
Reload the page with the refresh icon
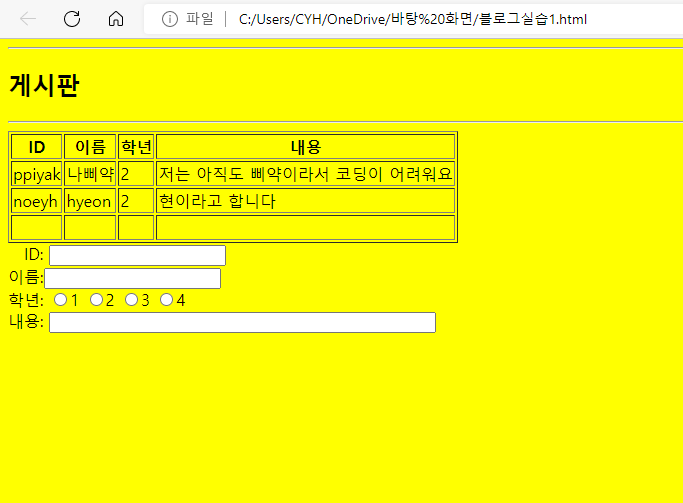72,19
